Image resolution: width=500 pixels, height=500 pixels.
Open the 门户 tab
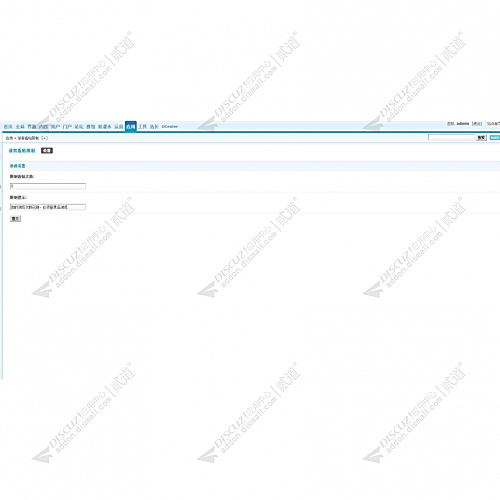click(x=67, y=127)
